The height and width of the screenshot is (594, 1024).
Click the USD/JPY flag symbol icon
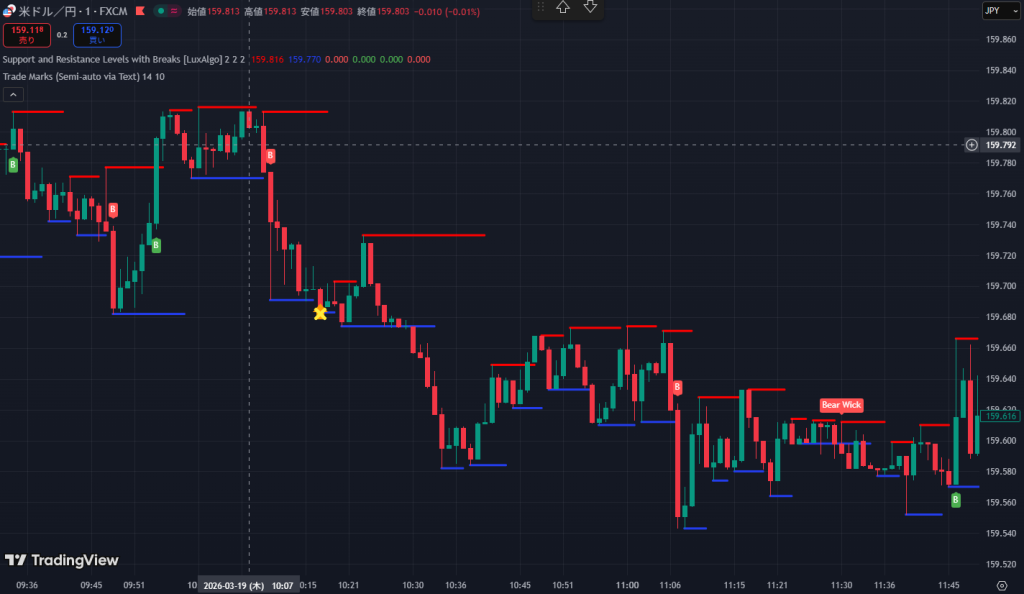tap(9, 12)
